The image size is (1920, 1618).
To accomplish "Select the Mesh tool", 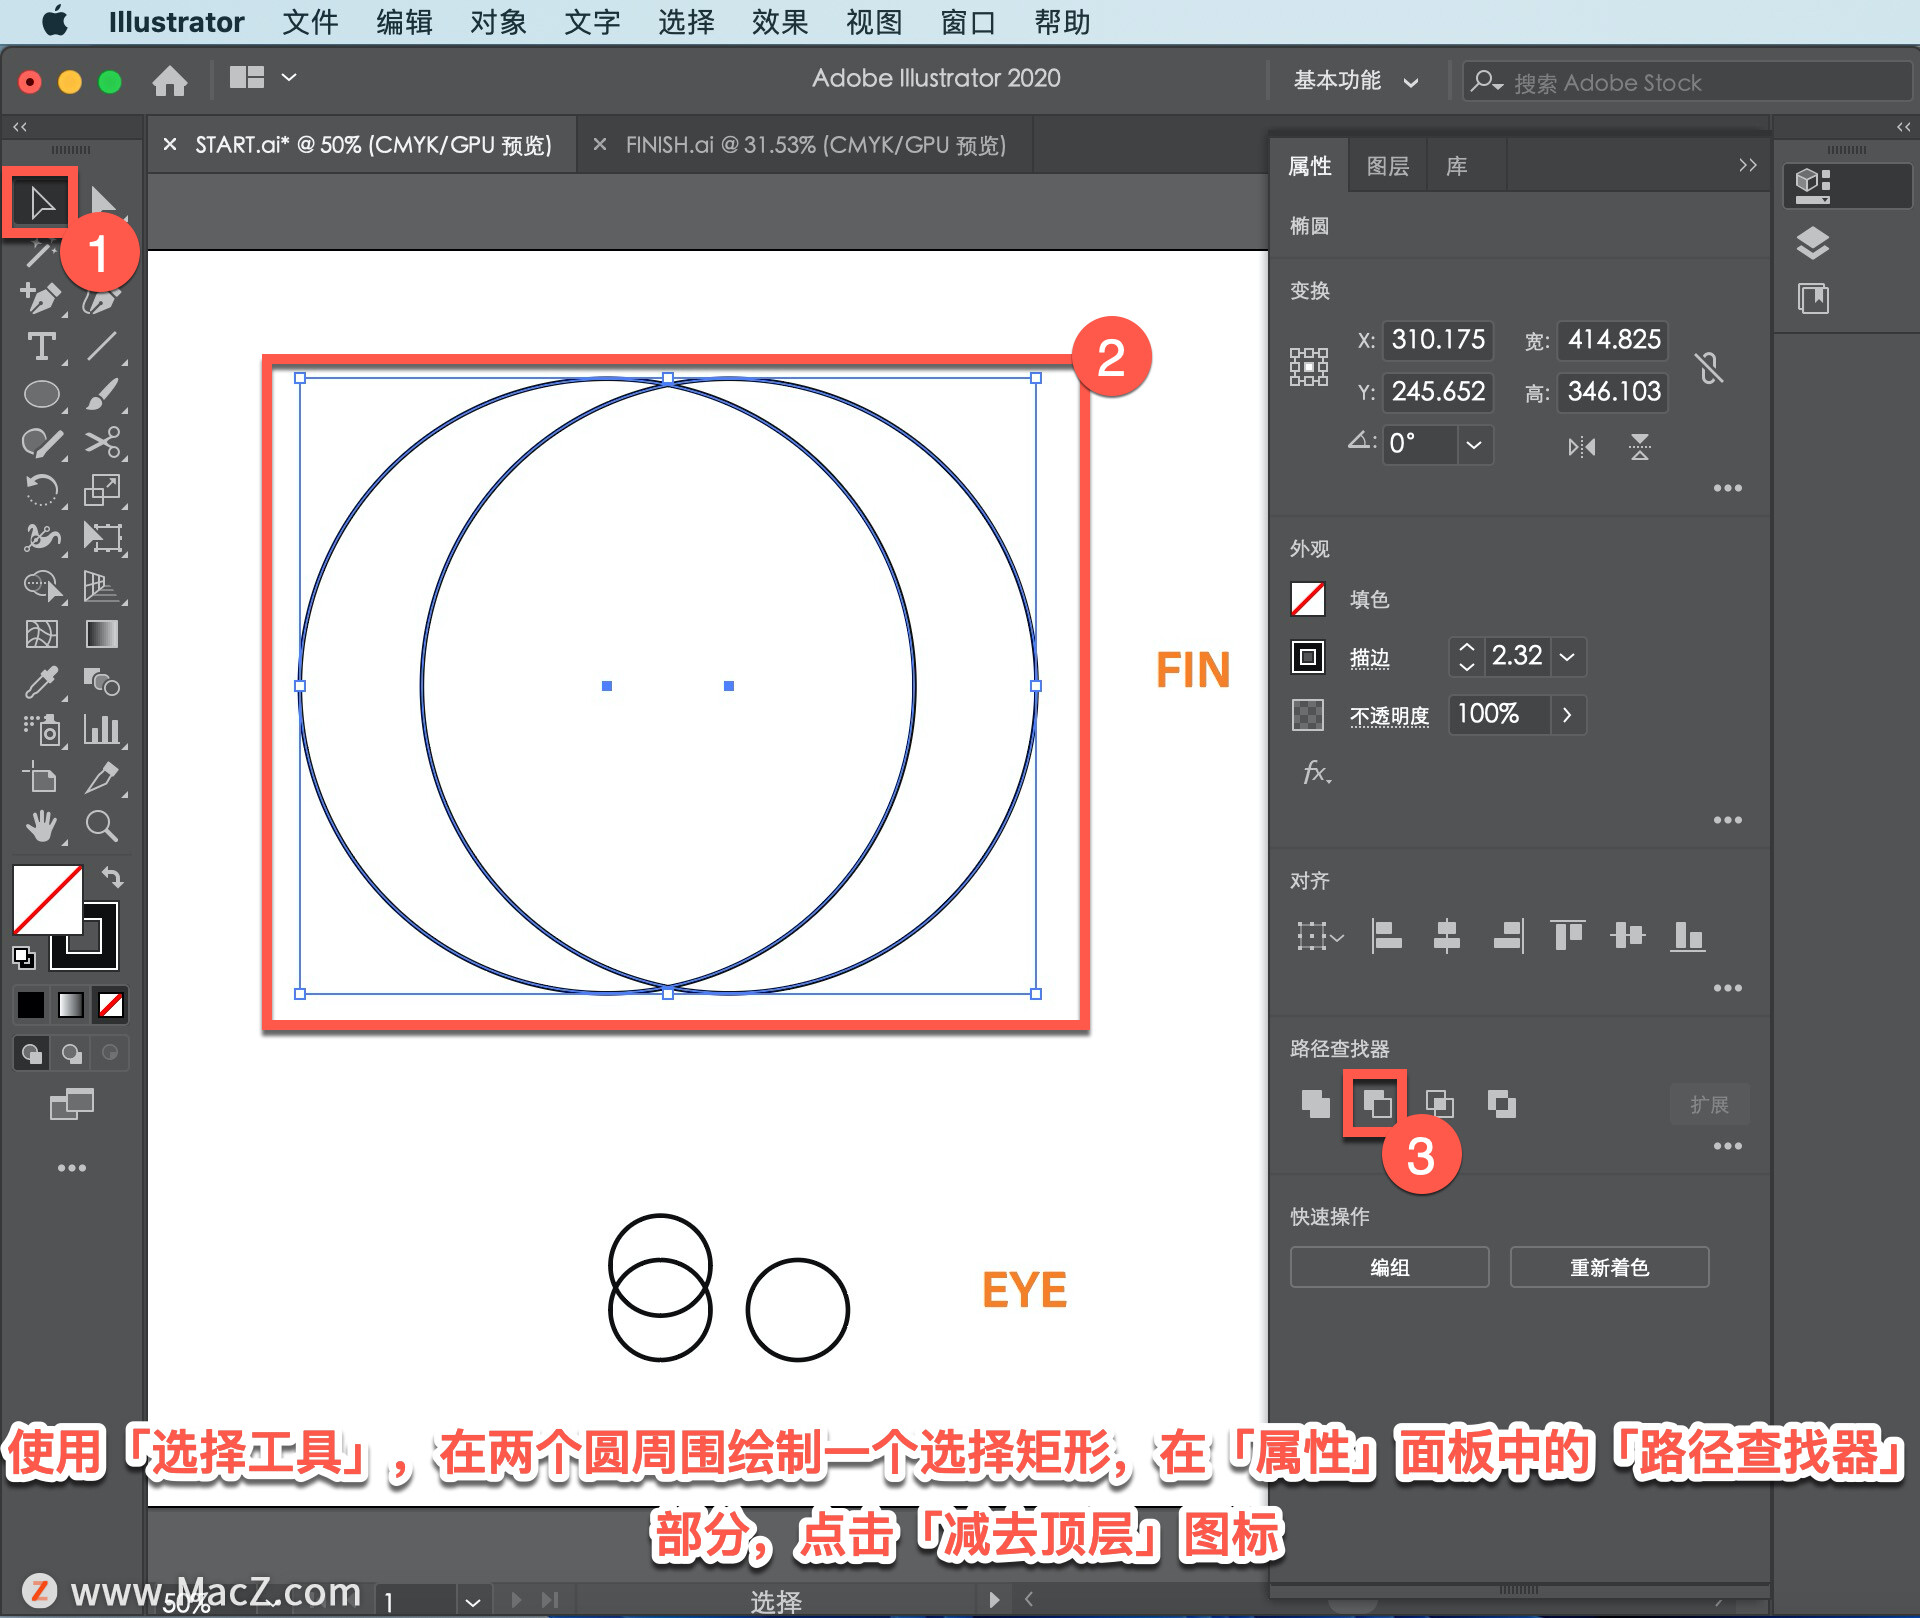I will tap(41, 634).
